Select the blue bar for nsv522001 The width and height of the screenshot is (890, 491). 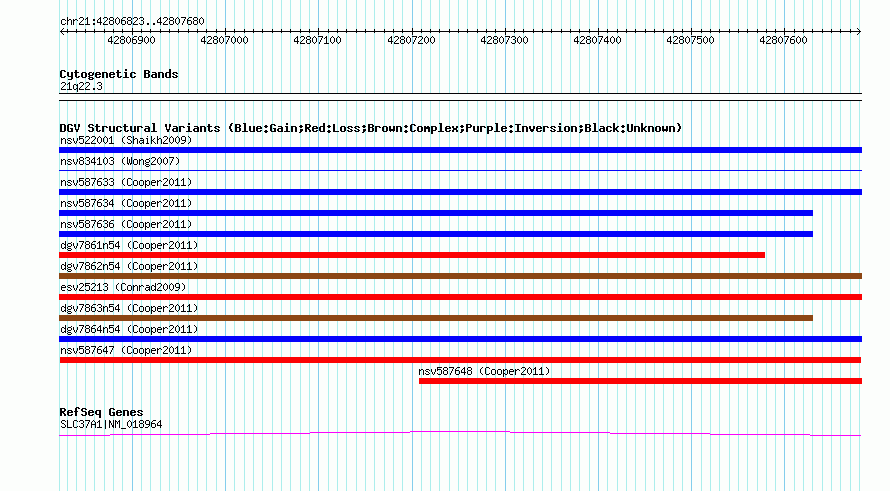coord(460,150)
